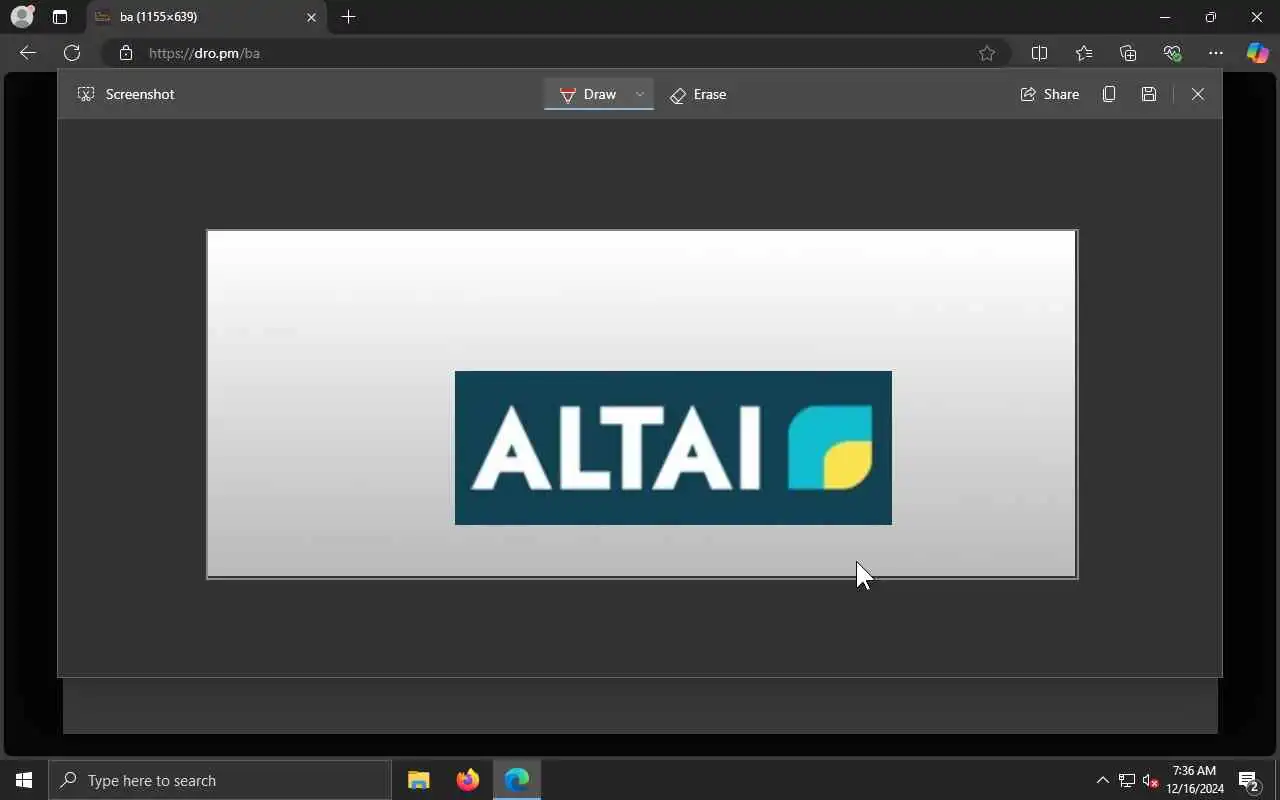The image size is (1280, 800).
Task: Close the ba (1155×639) tab
Action: coord(311,17)
